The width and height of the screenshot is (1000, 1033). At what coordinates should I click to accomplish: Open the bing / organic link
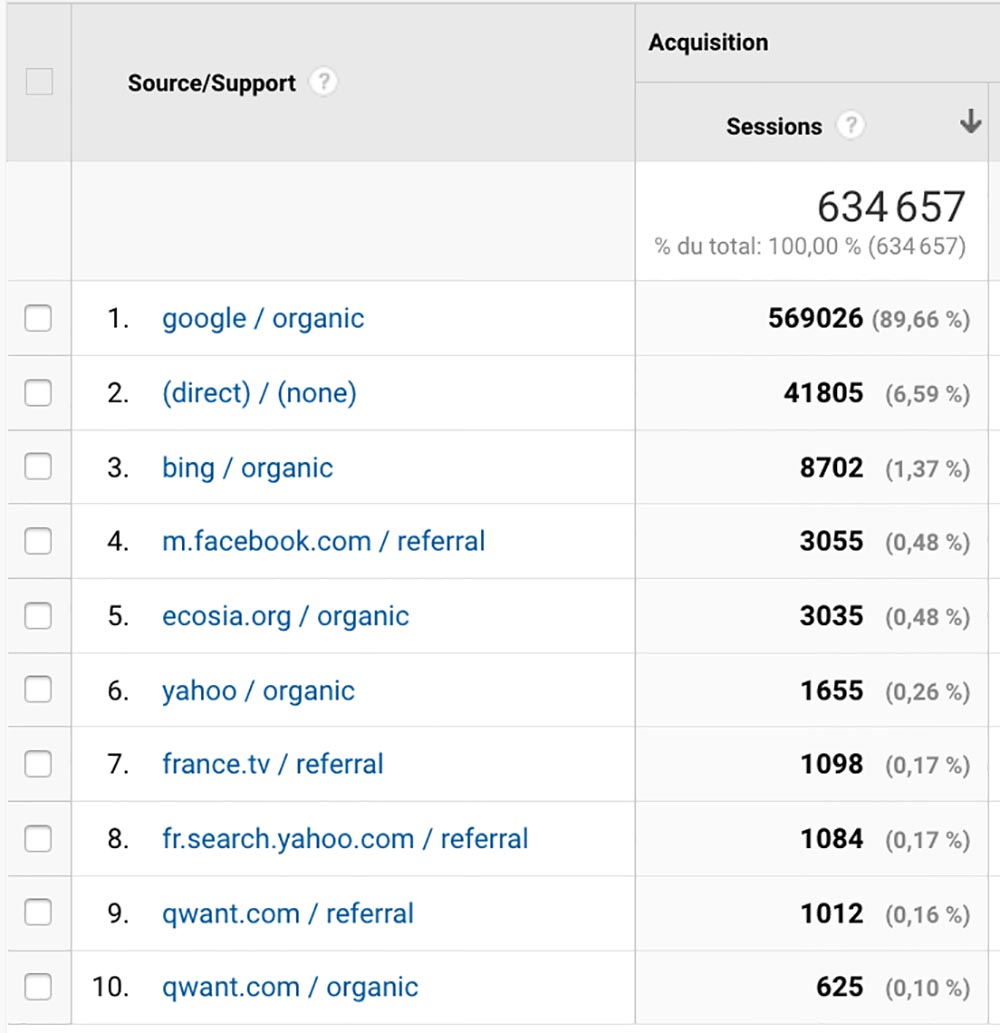tap(248, 468)
